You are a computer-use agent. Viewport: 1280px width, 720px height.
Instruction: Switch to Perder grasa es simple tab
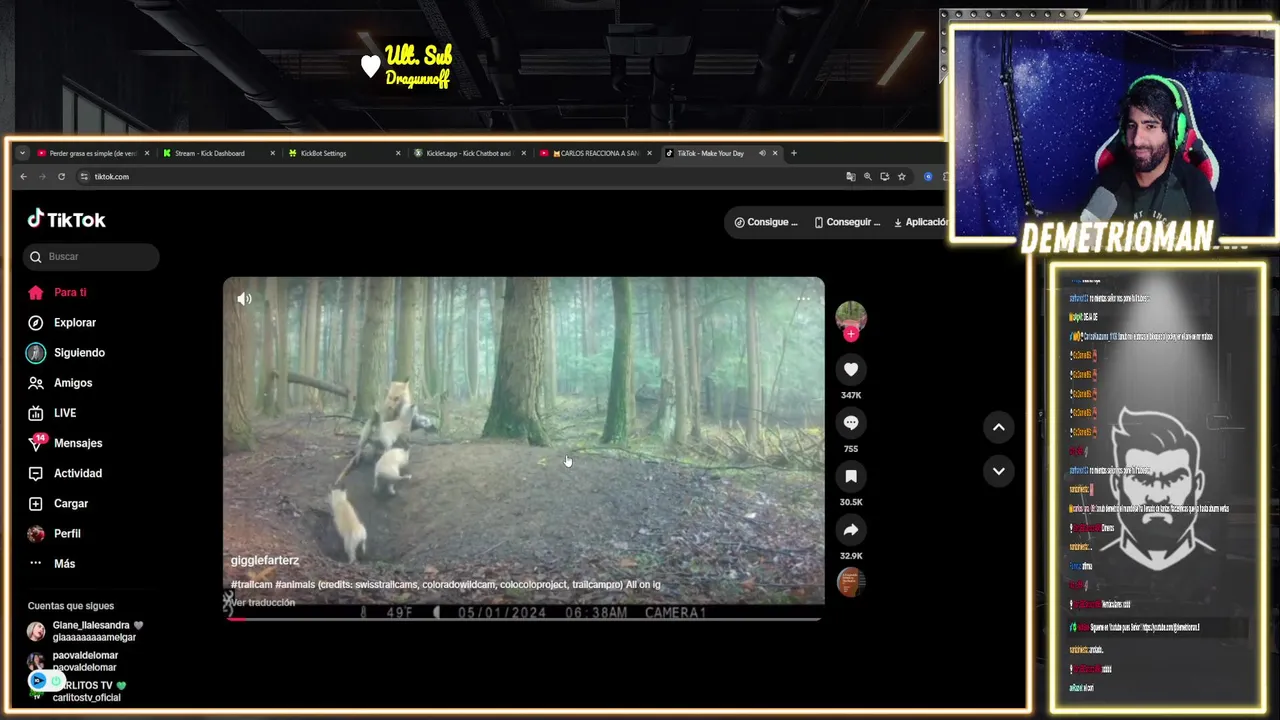pos(93,153)
